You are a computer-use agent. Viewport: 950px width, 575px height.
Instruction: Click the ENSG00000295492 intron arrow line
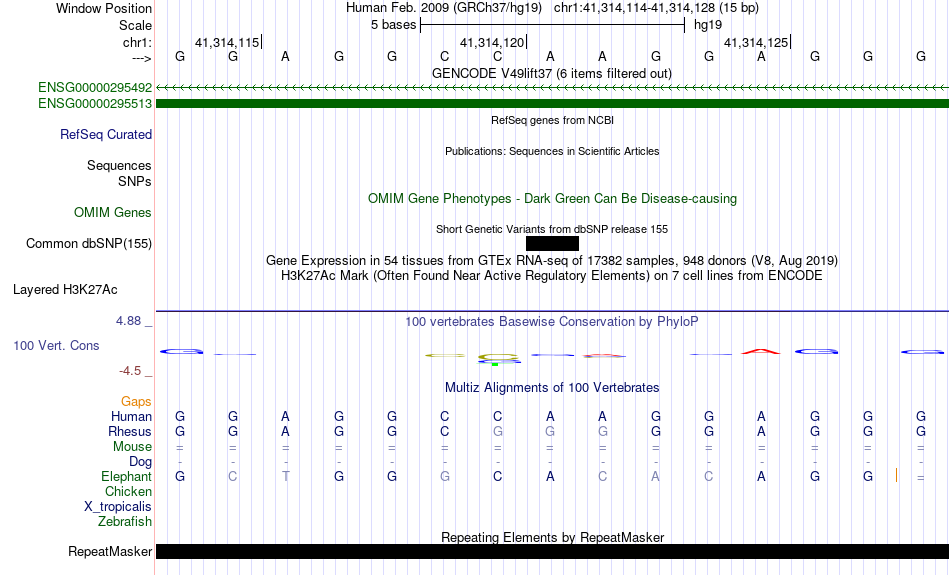553,88
